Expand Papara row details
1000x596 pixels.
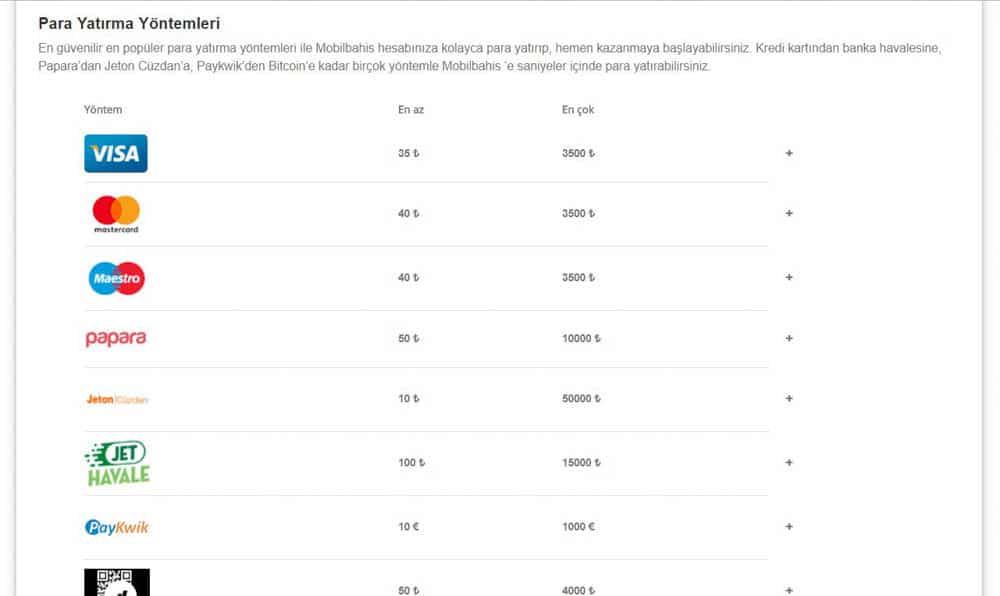789,338
